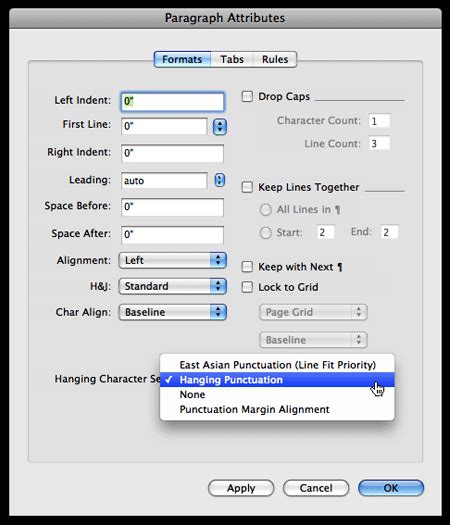Viewport: 450px width, 525px height.
Task: Click the First Line input field
Action: pos(164,127)
